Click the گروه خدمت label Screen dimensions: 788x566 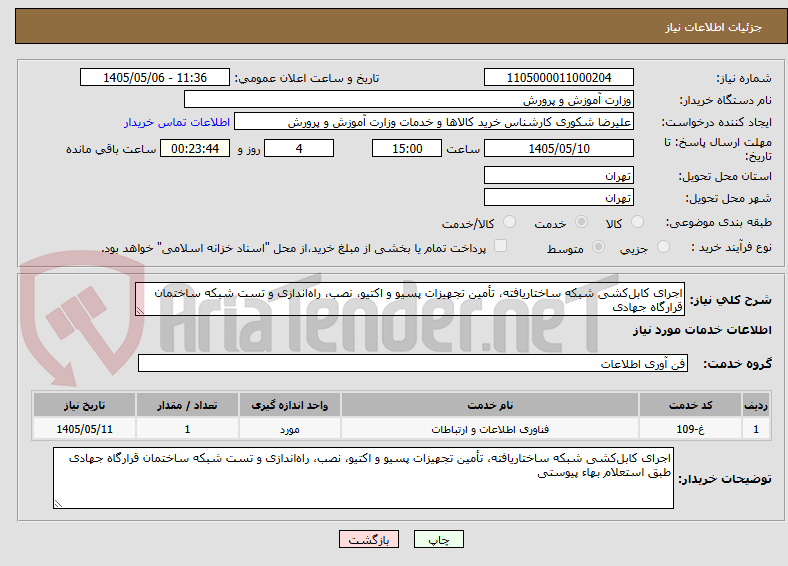[x=737, y=364]
